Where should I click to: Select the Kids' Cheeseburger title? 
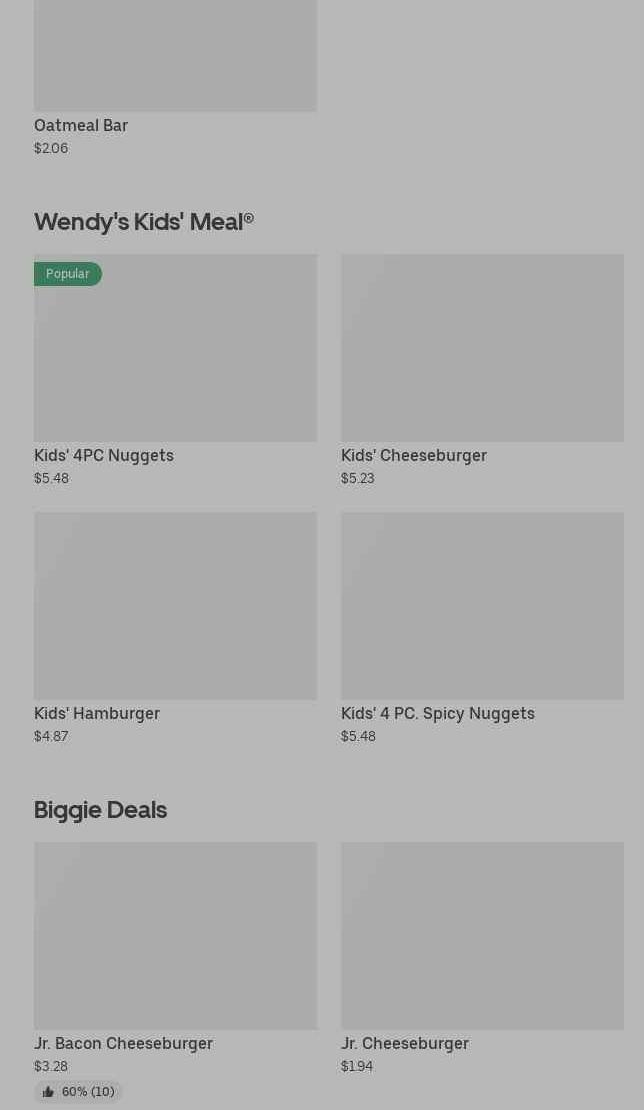(x=414, y=455)
